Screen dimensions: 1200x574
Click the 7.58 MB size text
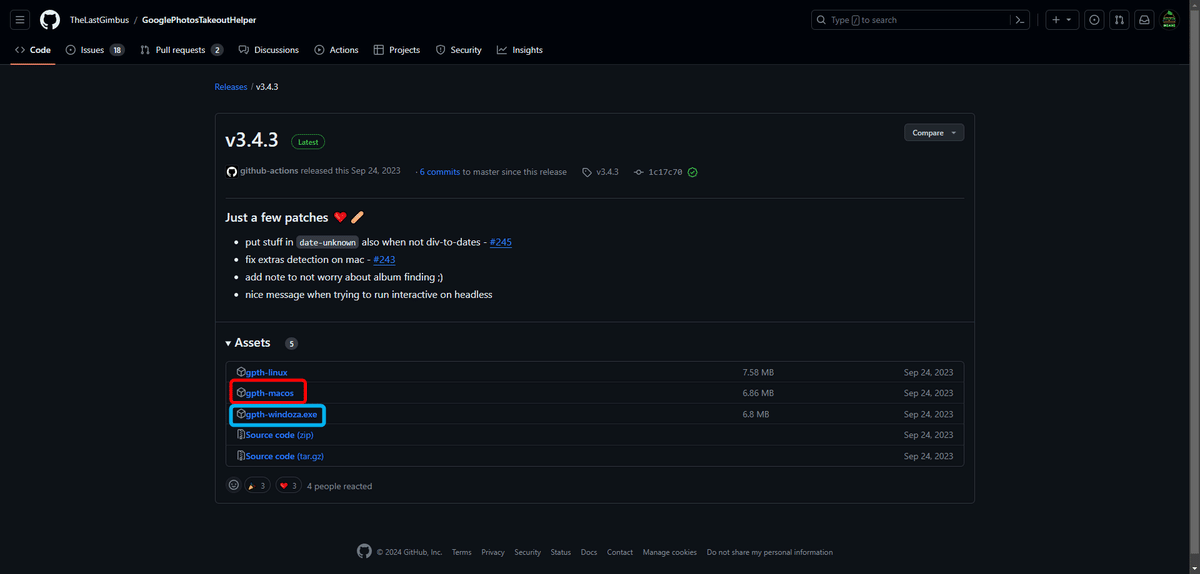[758, 372]
